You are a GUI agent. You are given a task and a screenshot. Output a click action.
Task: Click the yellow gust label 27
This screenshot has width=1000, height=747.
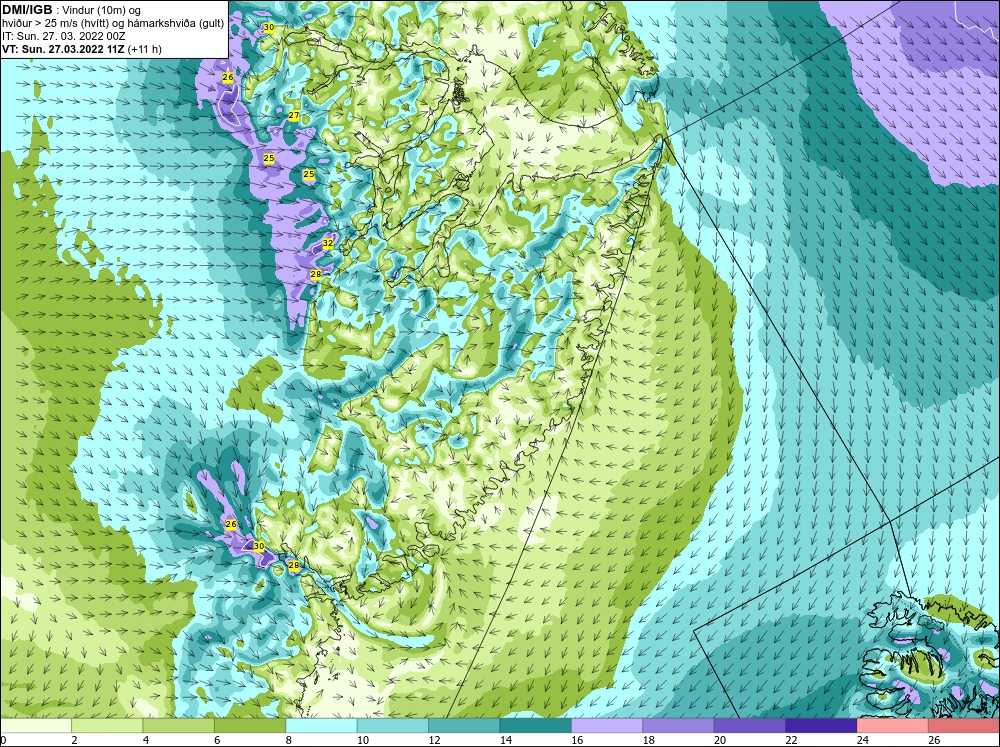tap(294, 115)
